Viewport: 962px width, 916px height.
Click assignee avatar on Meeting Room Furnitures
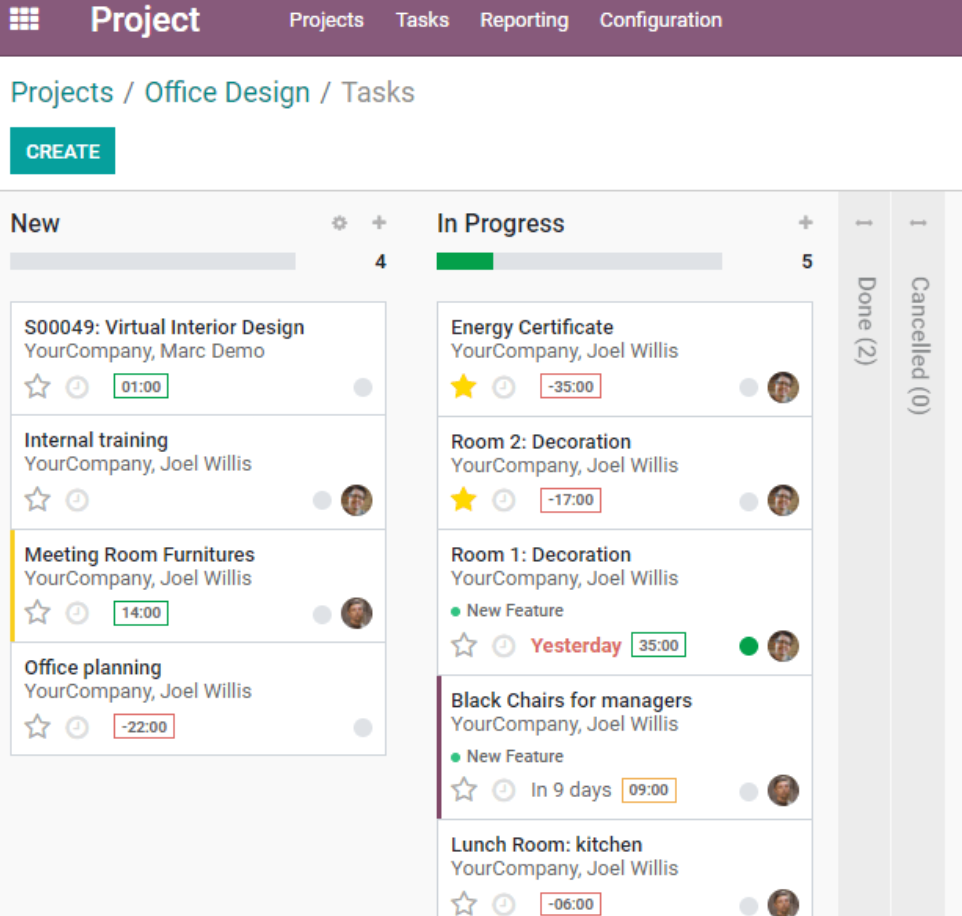(356, 613)
